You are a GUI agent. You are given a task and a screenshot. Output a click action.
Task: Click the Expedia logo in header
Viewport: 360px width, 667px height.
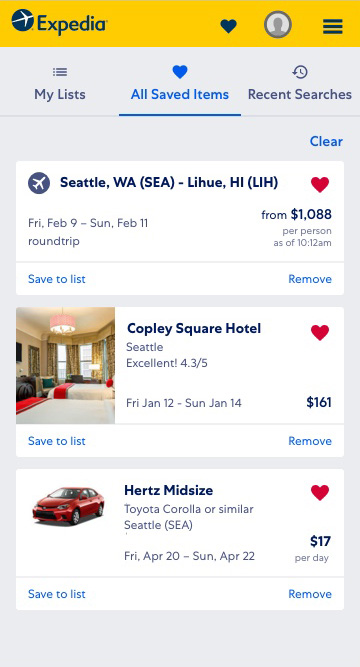(x=59, y=22)
